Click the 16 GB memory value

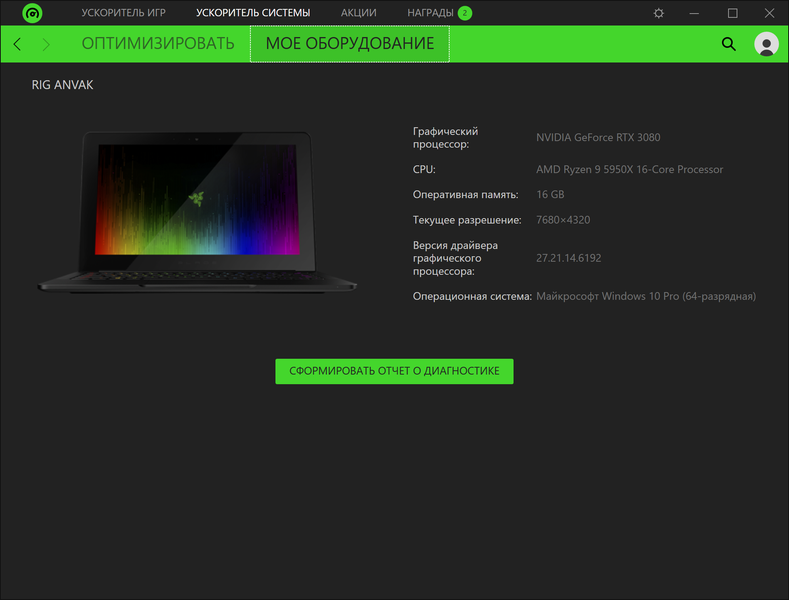coord(550,194)
